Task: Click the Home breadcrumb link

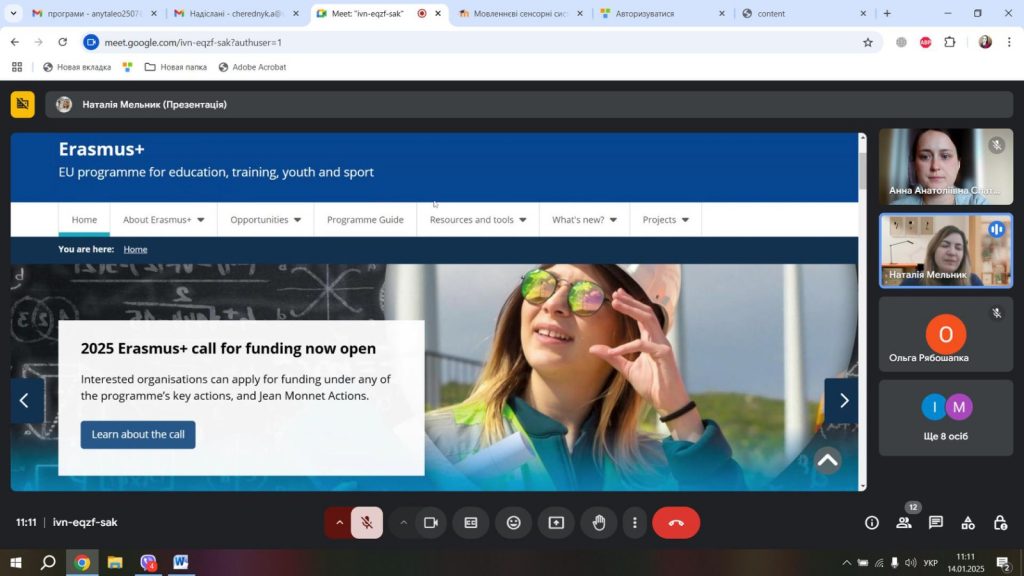Action: (135, 249)
